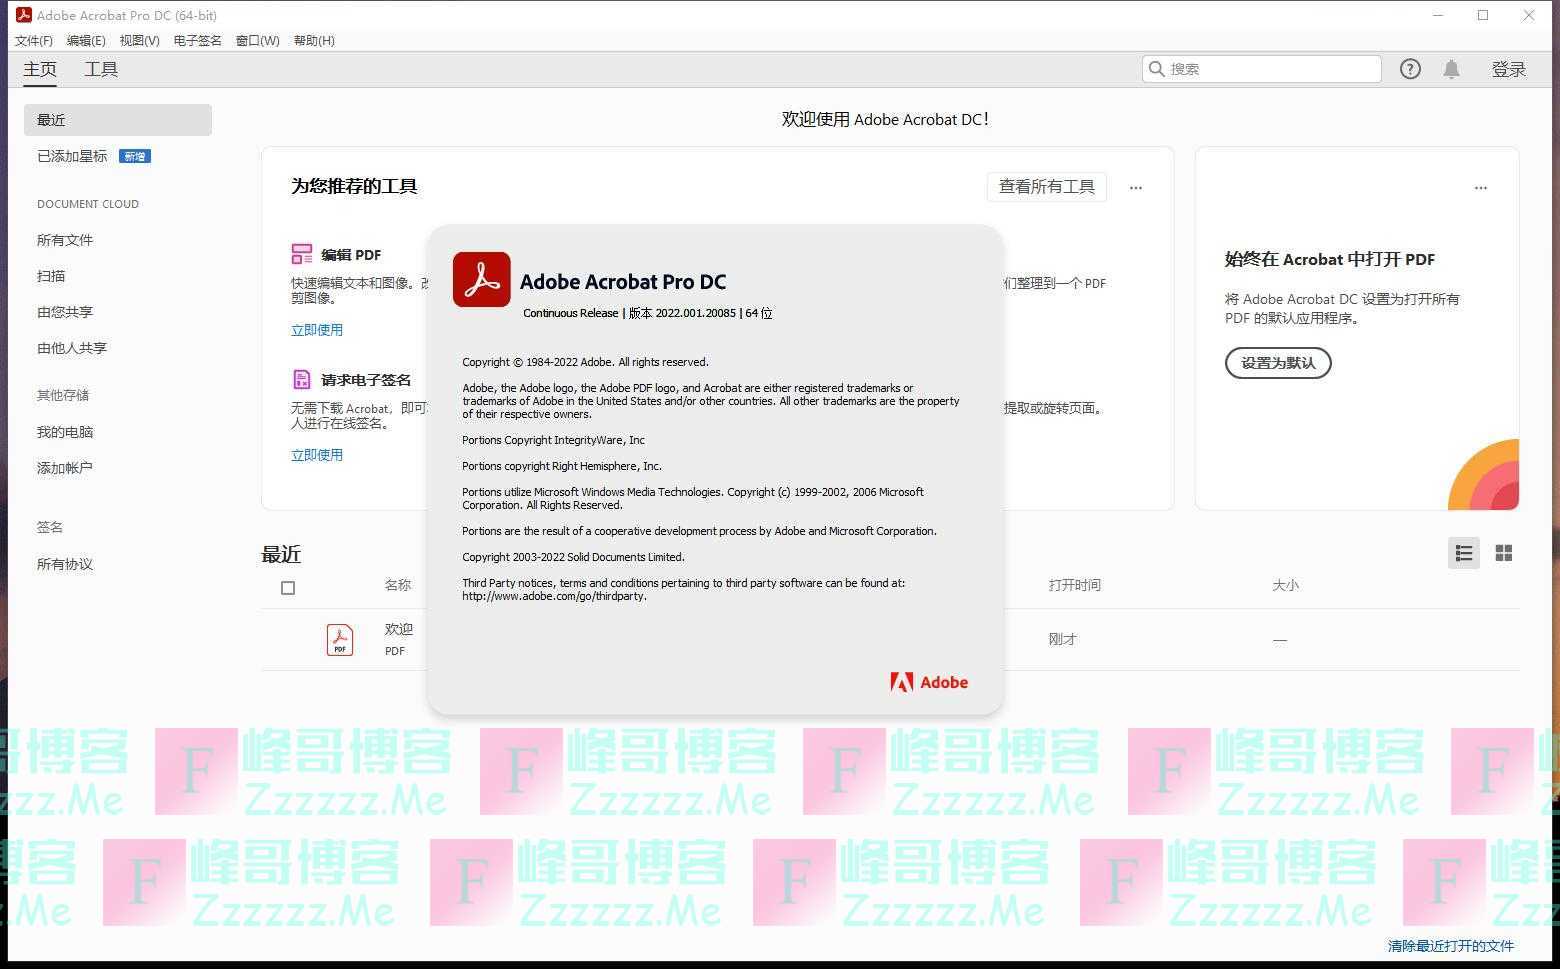
Task: Click the 打开时间 column header
Action: 1075,585
